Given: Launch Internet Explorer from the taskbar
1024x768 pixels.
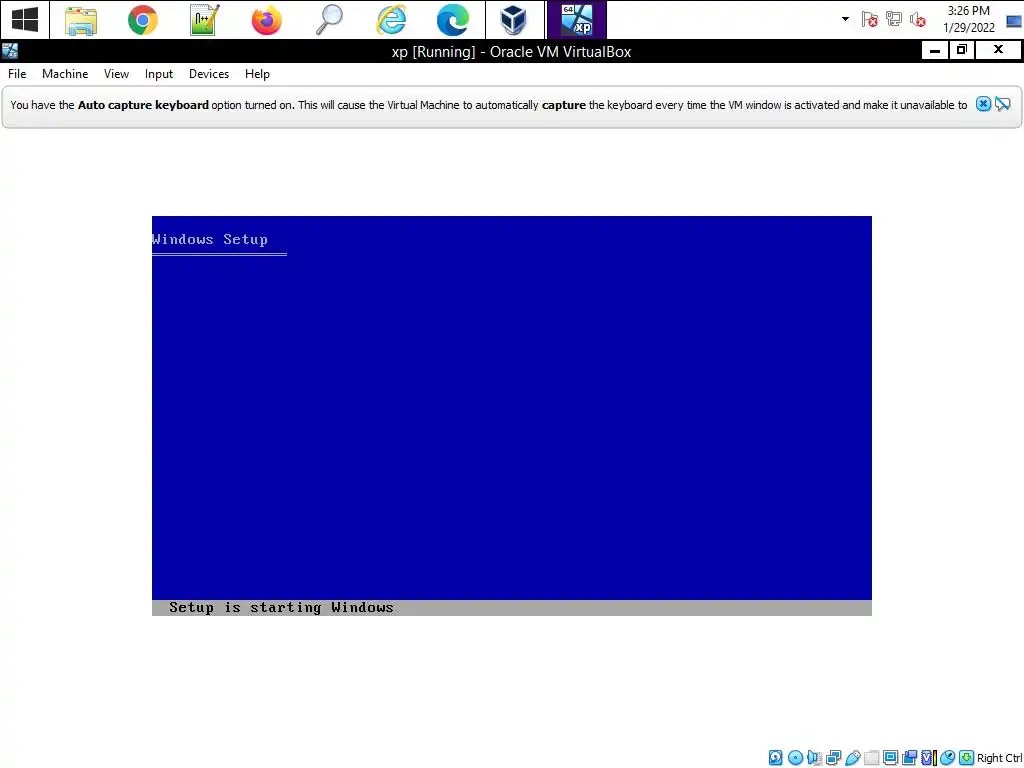Looking at the screenshot, I should click(x=391, y=20).
